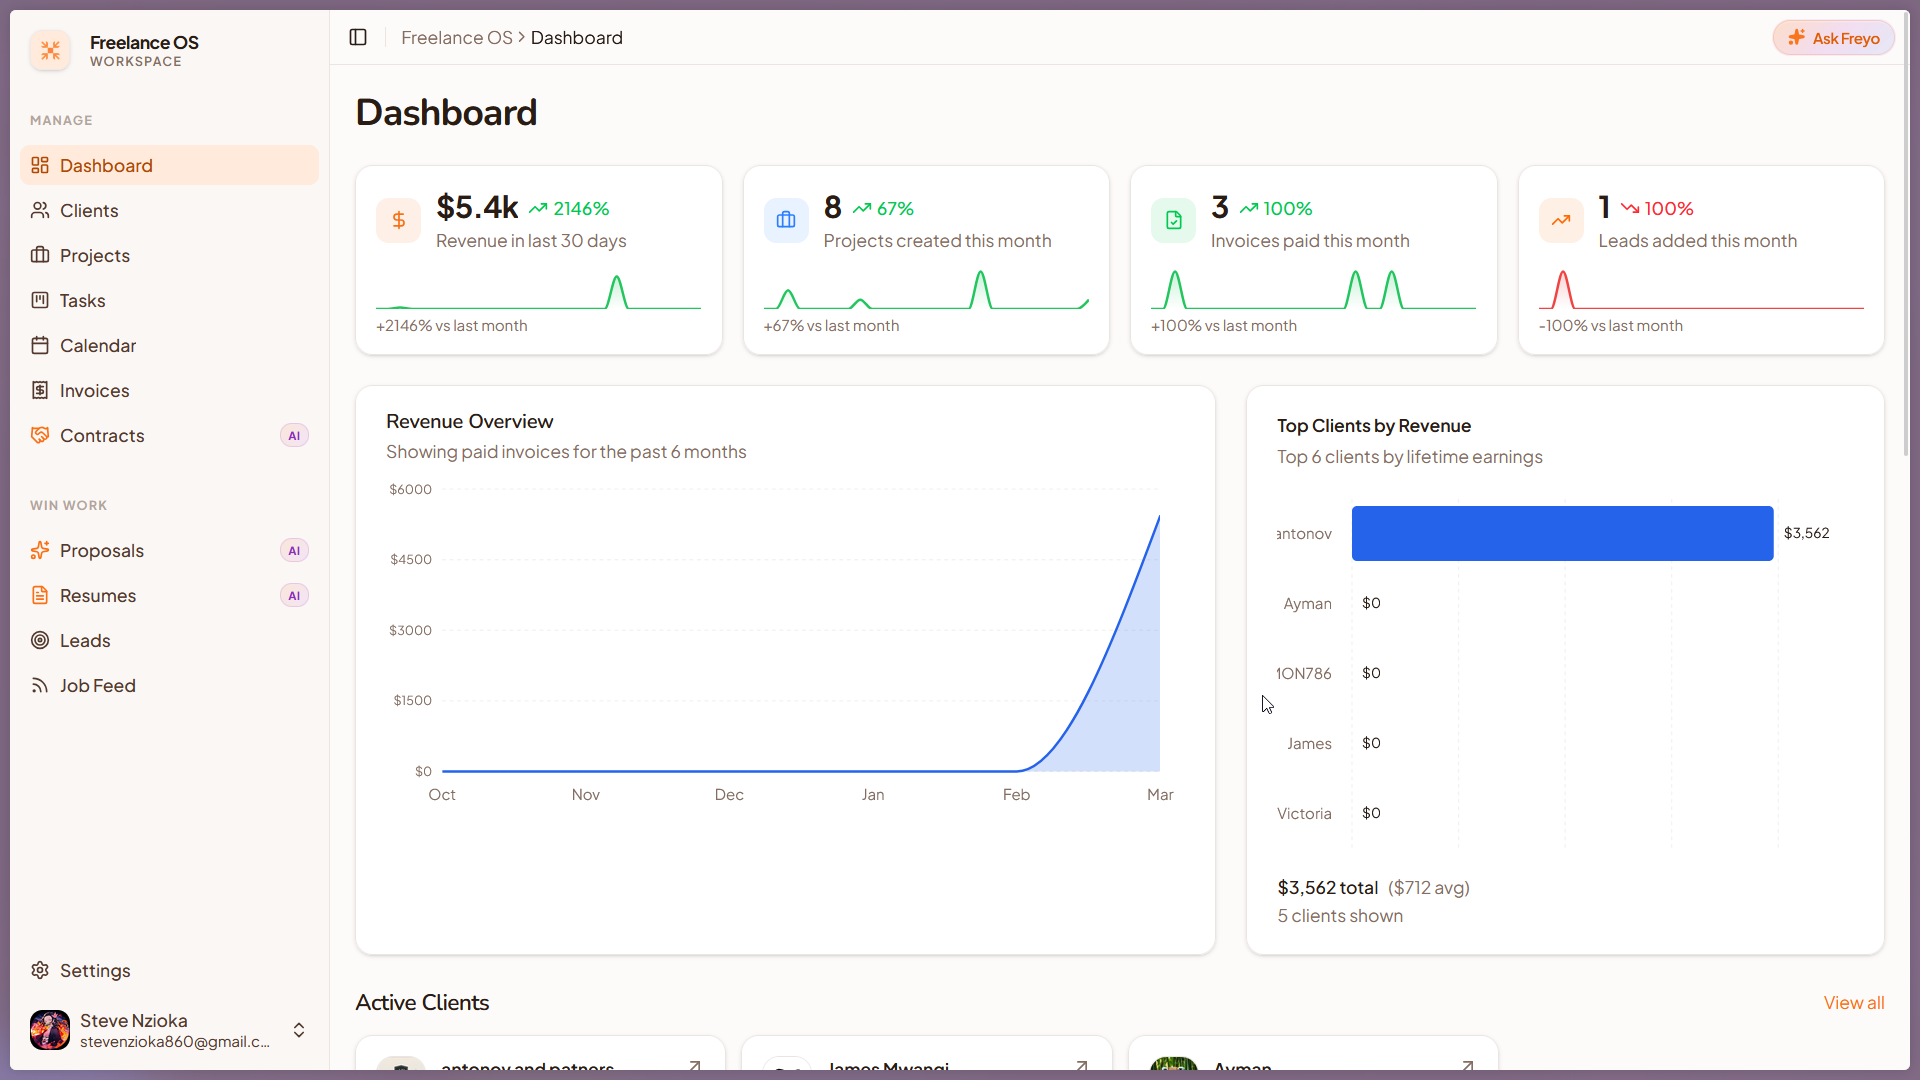Screen dimensions: 1920x1080
Task: Click antonov's blue revenue bar
Action: click(1562, 533)
